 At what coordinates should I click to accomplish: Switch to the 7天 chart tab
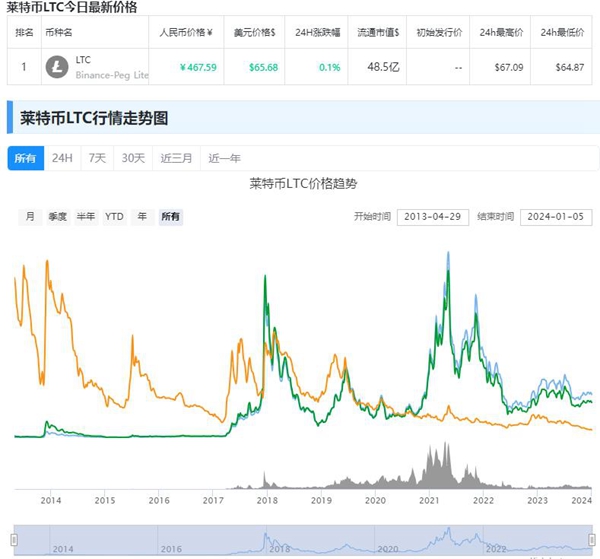click(97, 158)
